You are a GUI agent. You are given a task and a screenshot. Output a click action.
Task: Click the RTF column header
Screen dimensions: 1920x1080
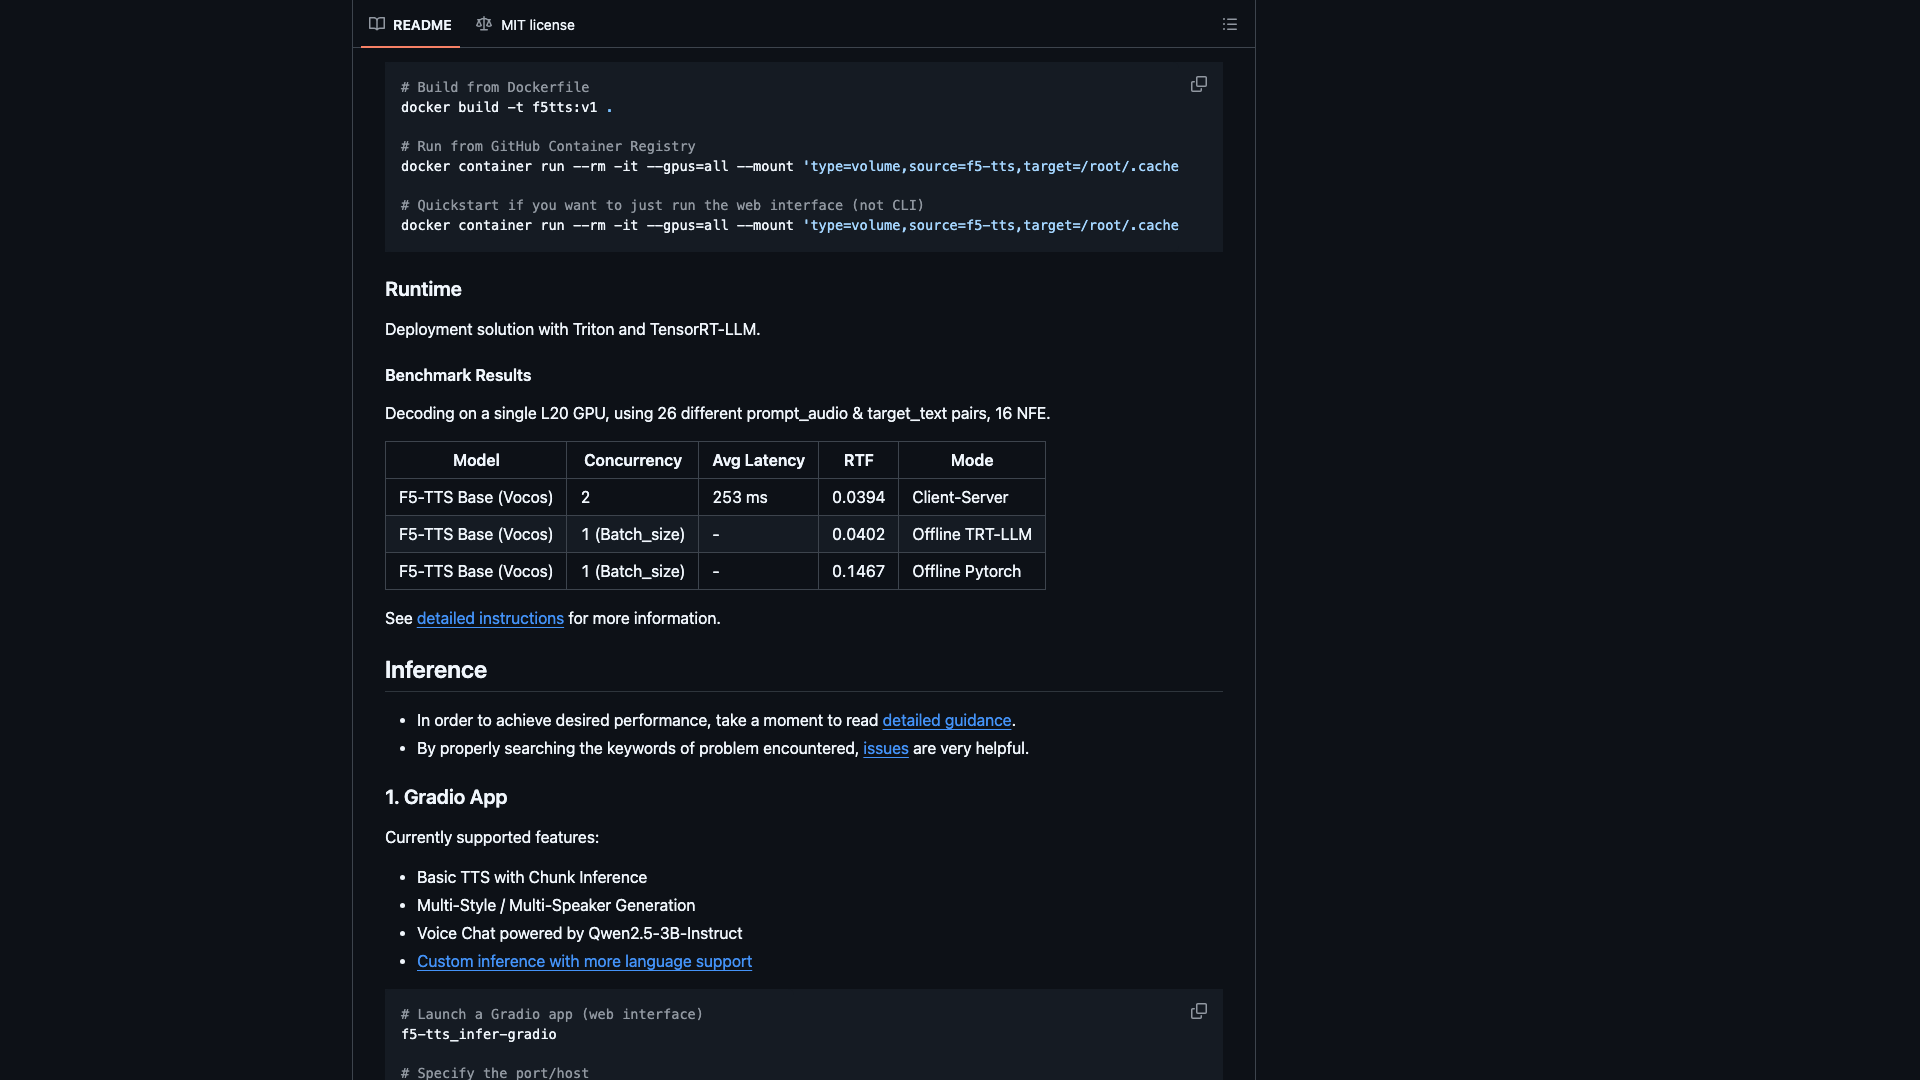click(x=858, y=460)
